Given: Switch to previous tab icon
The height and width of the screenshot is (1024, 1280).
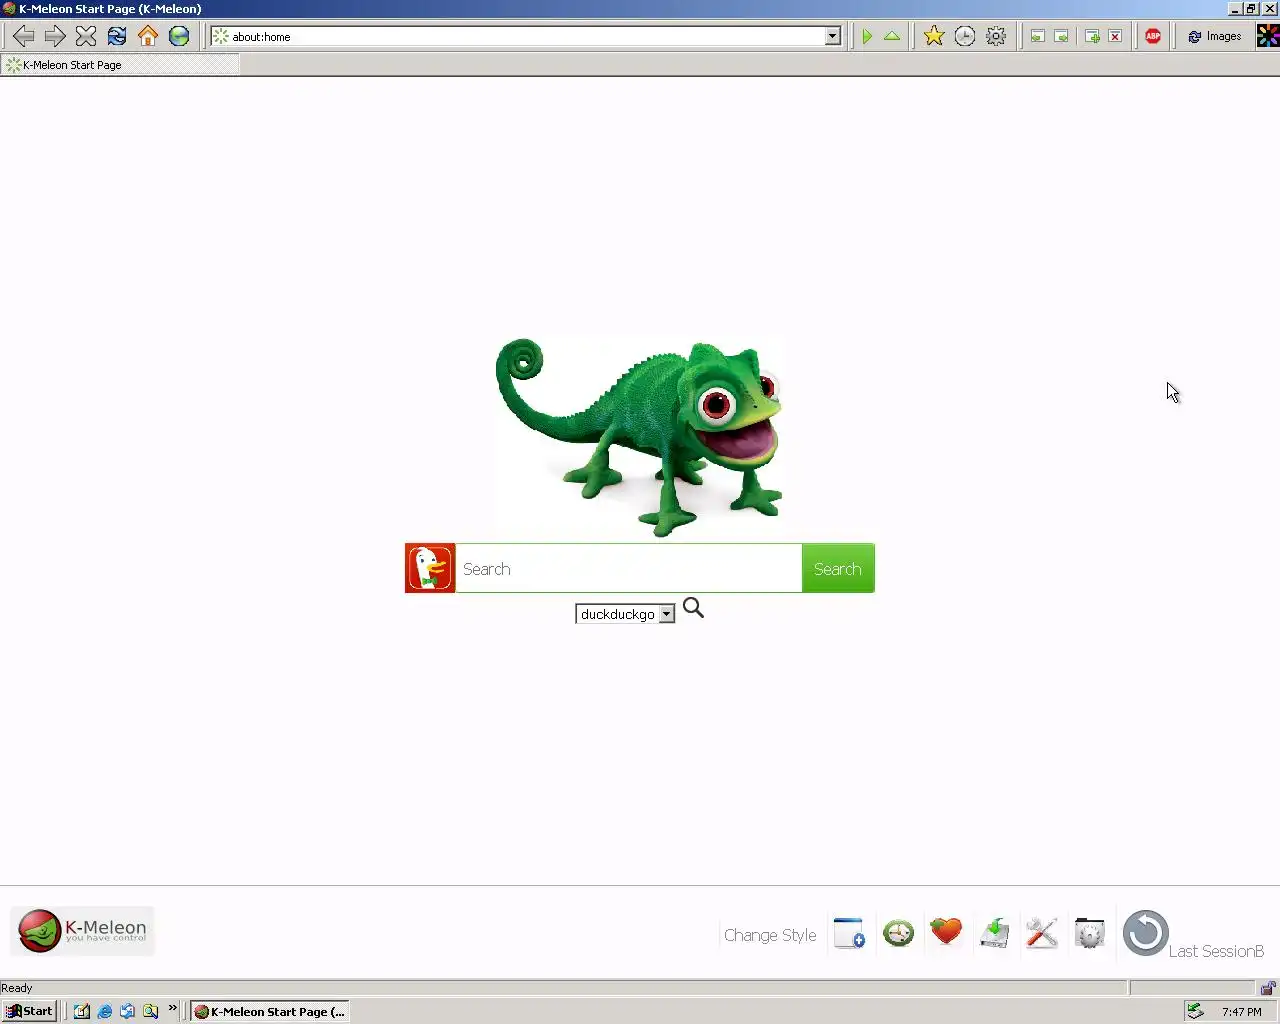Looking at the screenshot, I should (x=1037, y=36).
